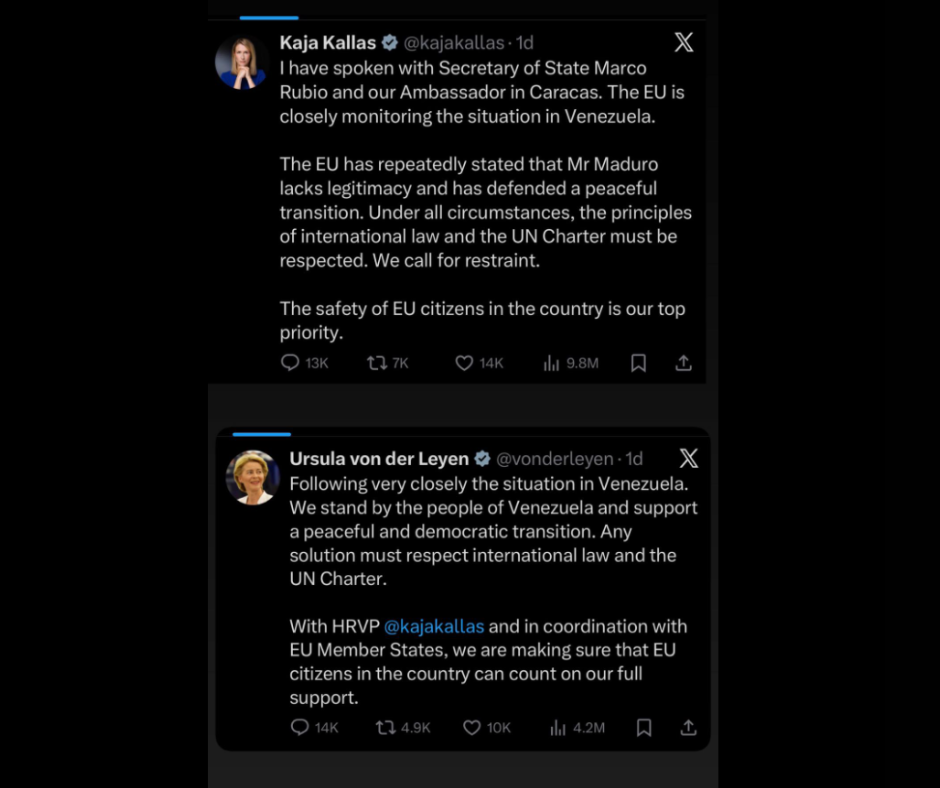Reply to Ursula von der Leyen's post
Image resolution: width=940 pixels, height=788 pixels.
[299, 727]
